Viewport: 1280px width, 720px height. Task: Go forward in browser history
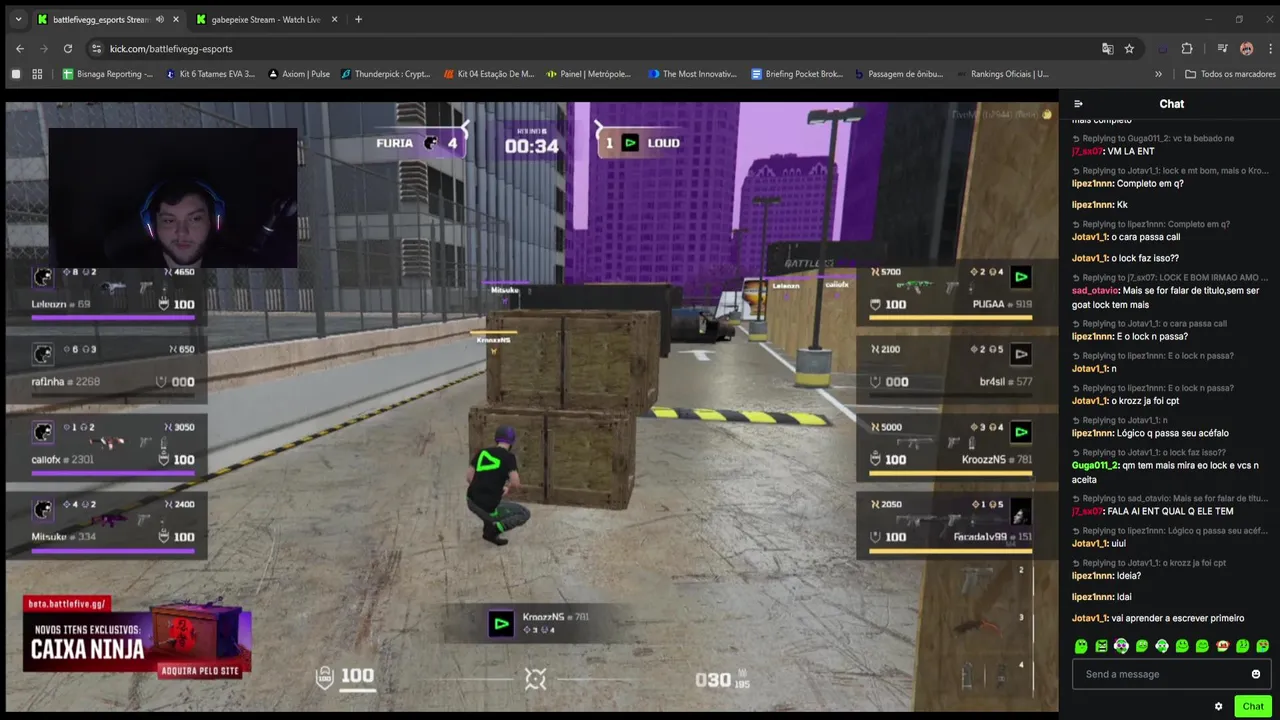[44, 48]
